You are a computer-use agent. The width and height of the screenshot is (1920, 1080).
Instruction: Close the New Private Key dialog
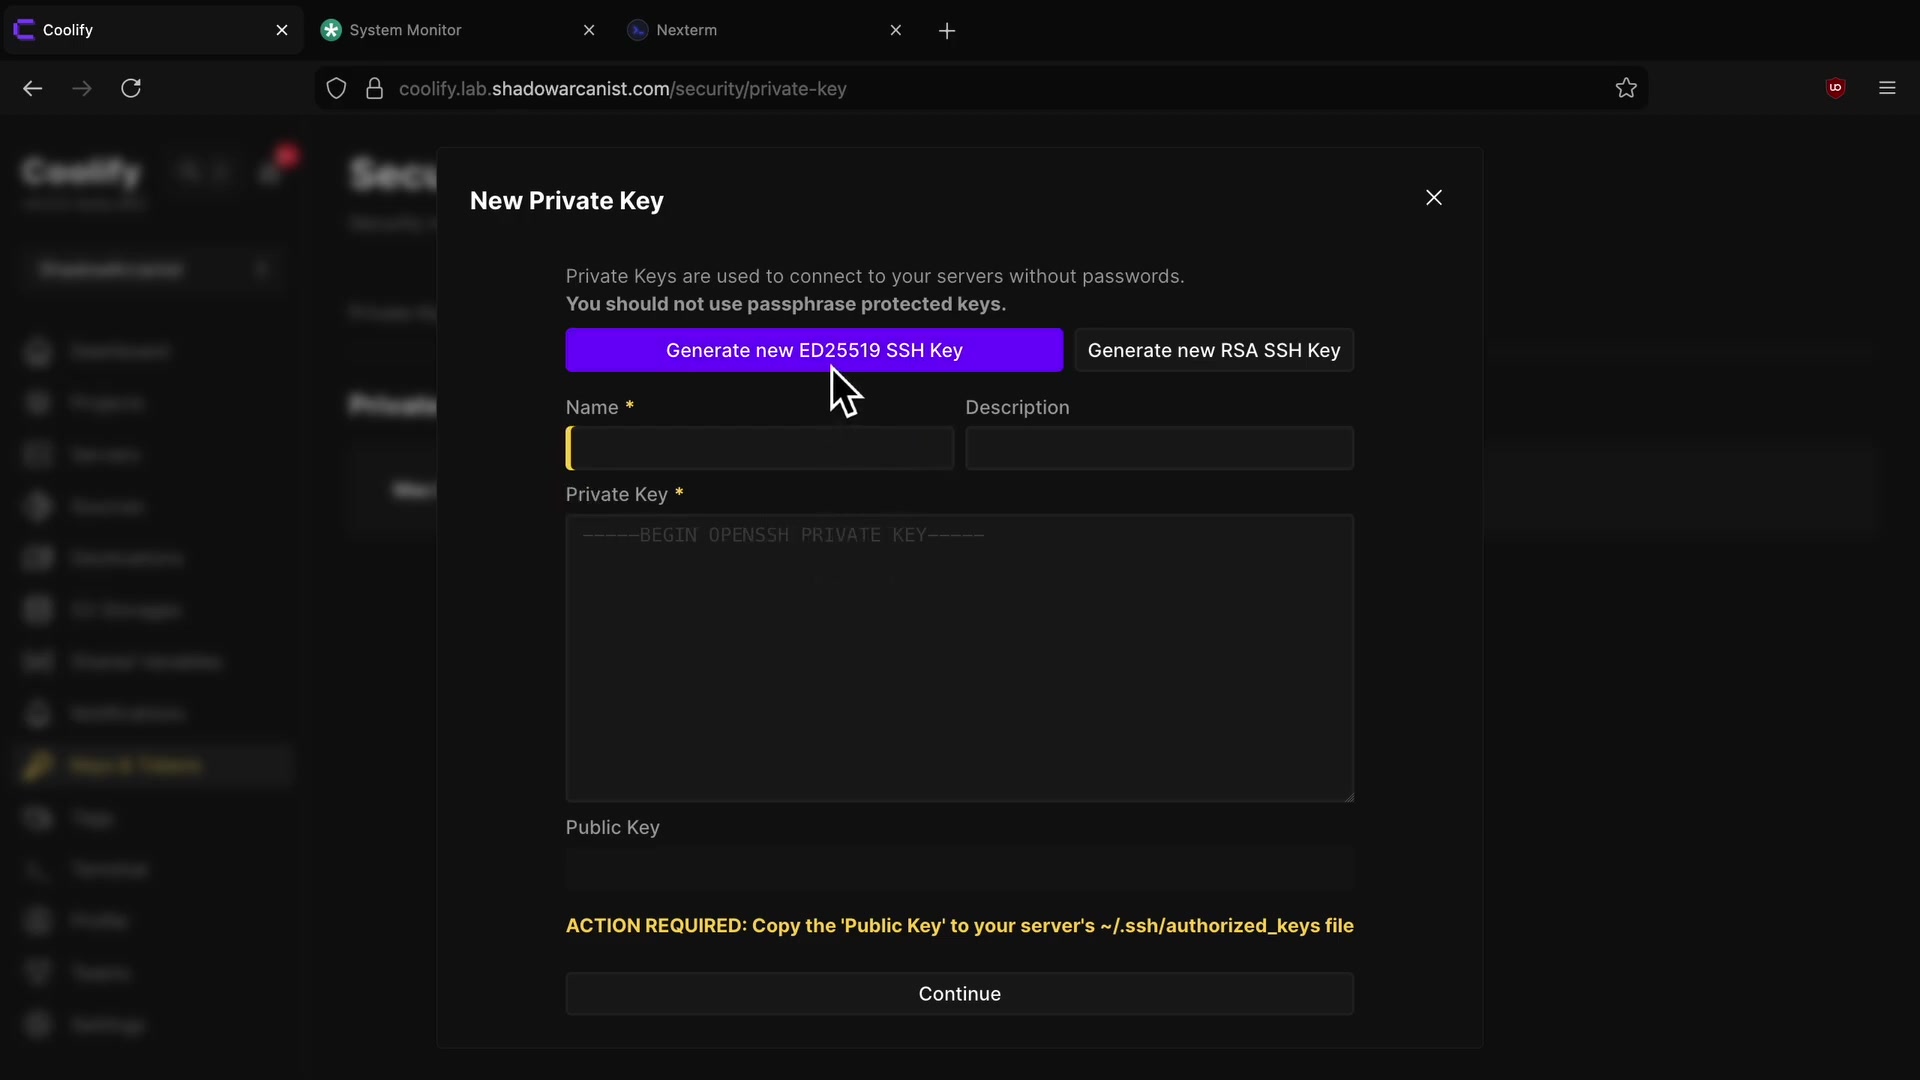point(1434,198)
